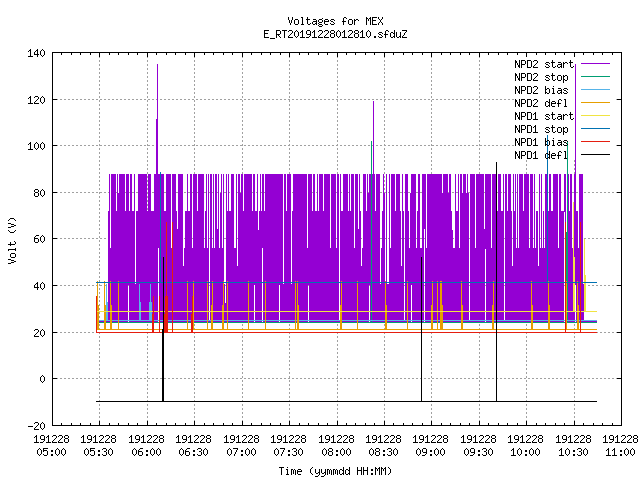Click y-axis tick value 60
The image size is (640, 480).
tap(39, 239)
